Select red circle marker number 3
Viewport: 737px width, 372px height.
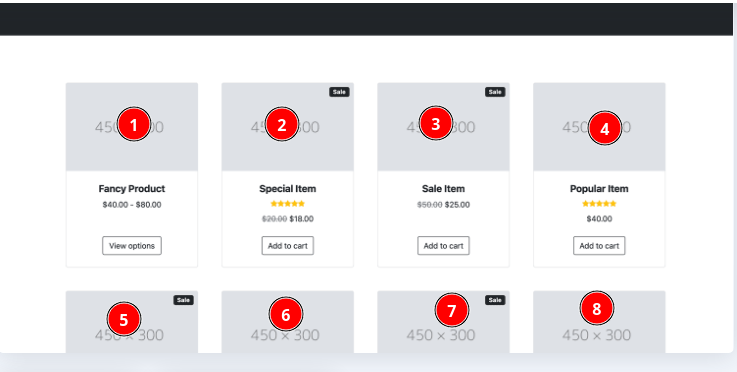click(x=436, y=123)
